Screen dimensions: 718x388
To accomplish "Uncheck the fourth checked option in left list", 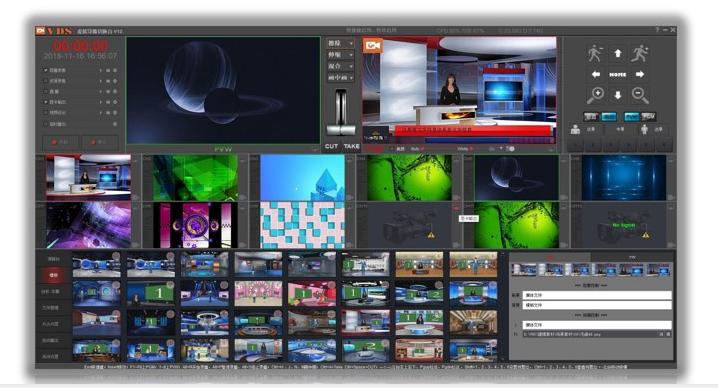I will coord(46,102).
